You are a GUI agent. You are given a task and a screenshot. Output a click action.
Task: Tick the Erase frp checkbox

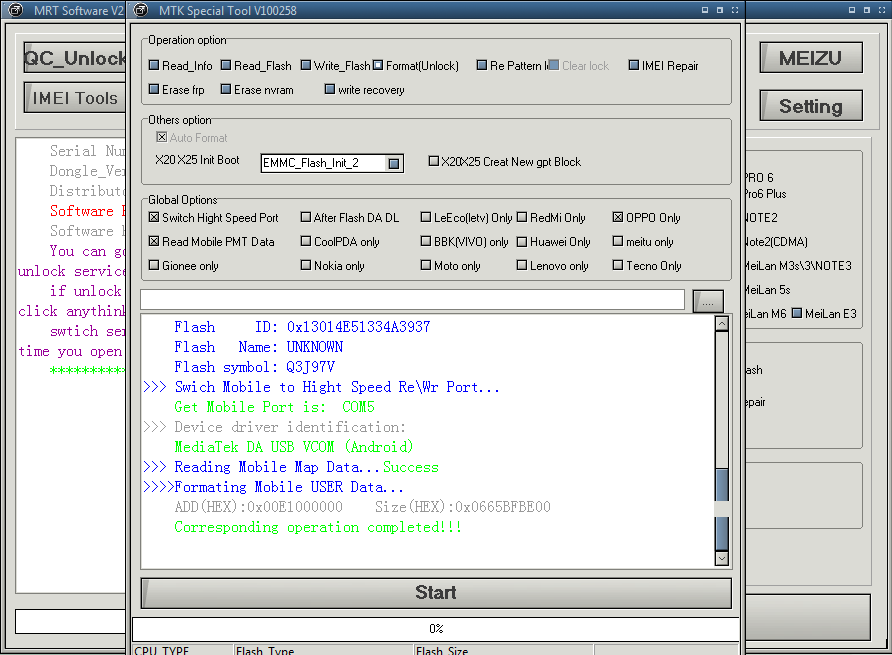[x=154, y=89]
